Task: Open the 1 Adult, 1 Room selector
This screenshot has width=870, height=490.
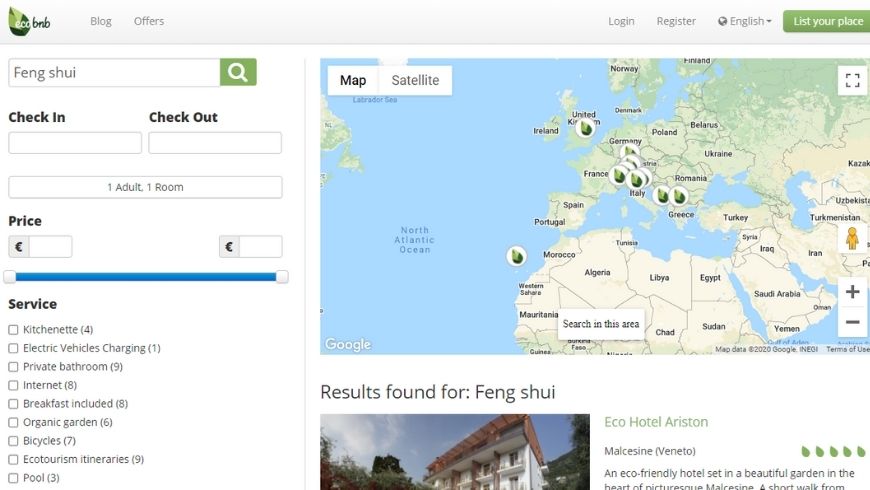Action: pyautogui.click(x=145, y=187)
